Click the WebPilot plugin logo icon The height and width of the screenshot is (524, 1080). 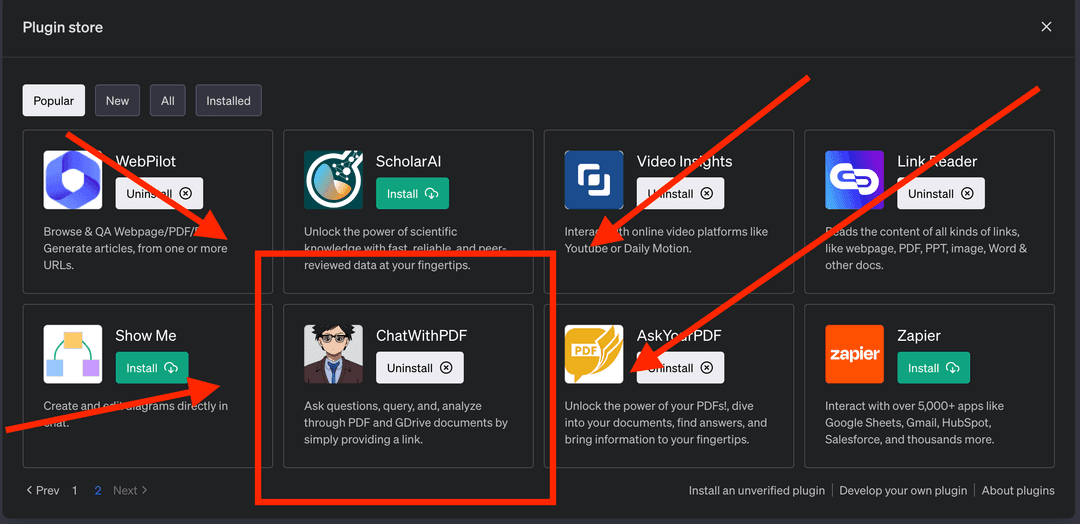(73, 180)
